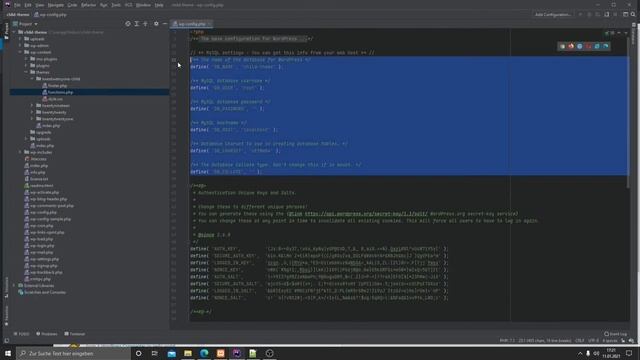Screen dimensions: 640x360
Task: Follow the api.wordpress.org secret-key link
Action: [x=366, y=213]
